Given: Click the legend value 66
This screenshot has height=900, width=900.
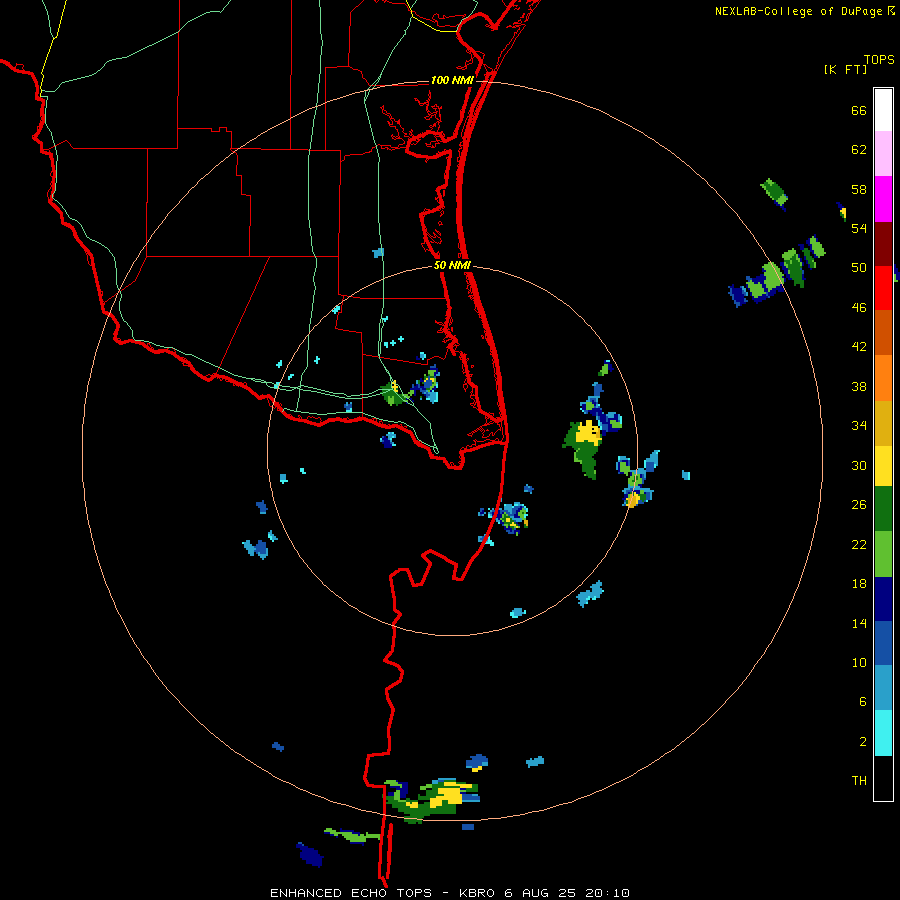Looking at the screenshot, I should (x=859, y=111).
